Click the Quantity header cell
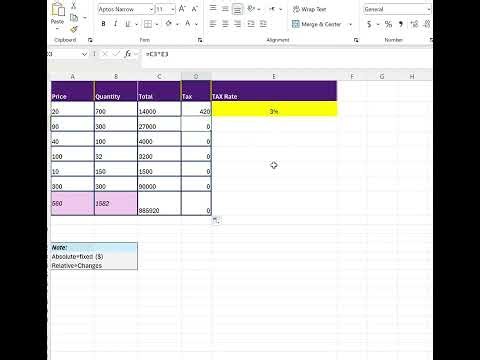The image size is (480, 360). click(x=116, y=91)
